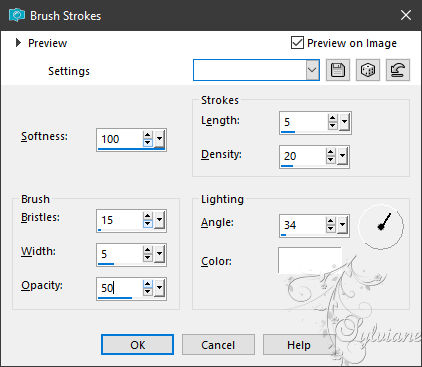The width and height of the screenshot is (422, 367).
Task: Click the Cancel button
Action: pyautogui.click(x=218, y=345)
